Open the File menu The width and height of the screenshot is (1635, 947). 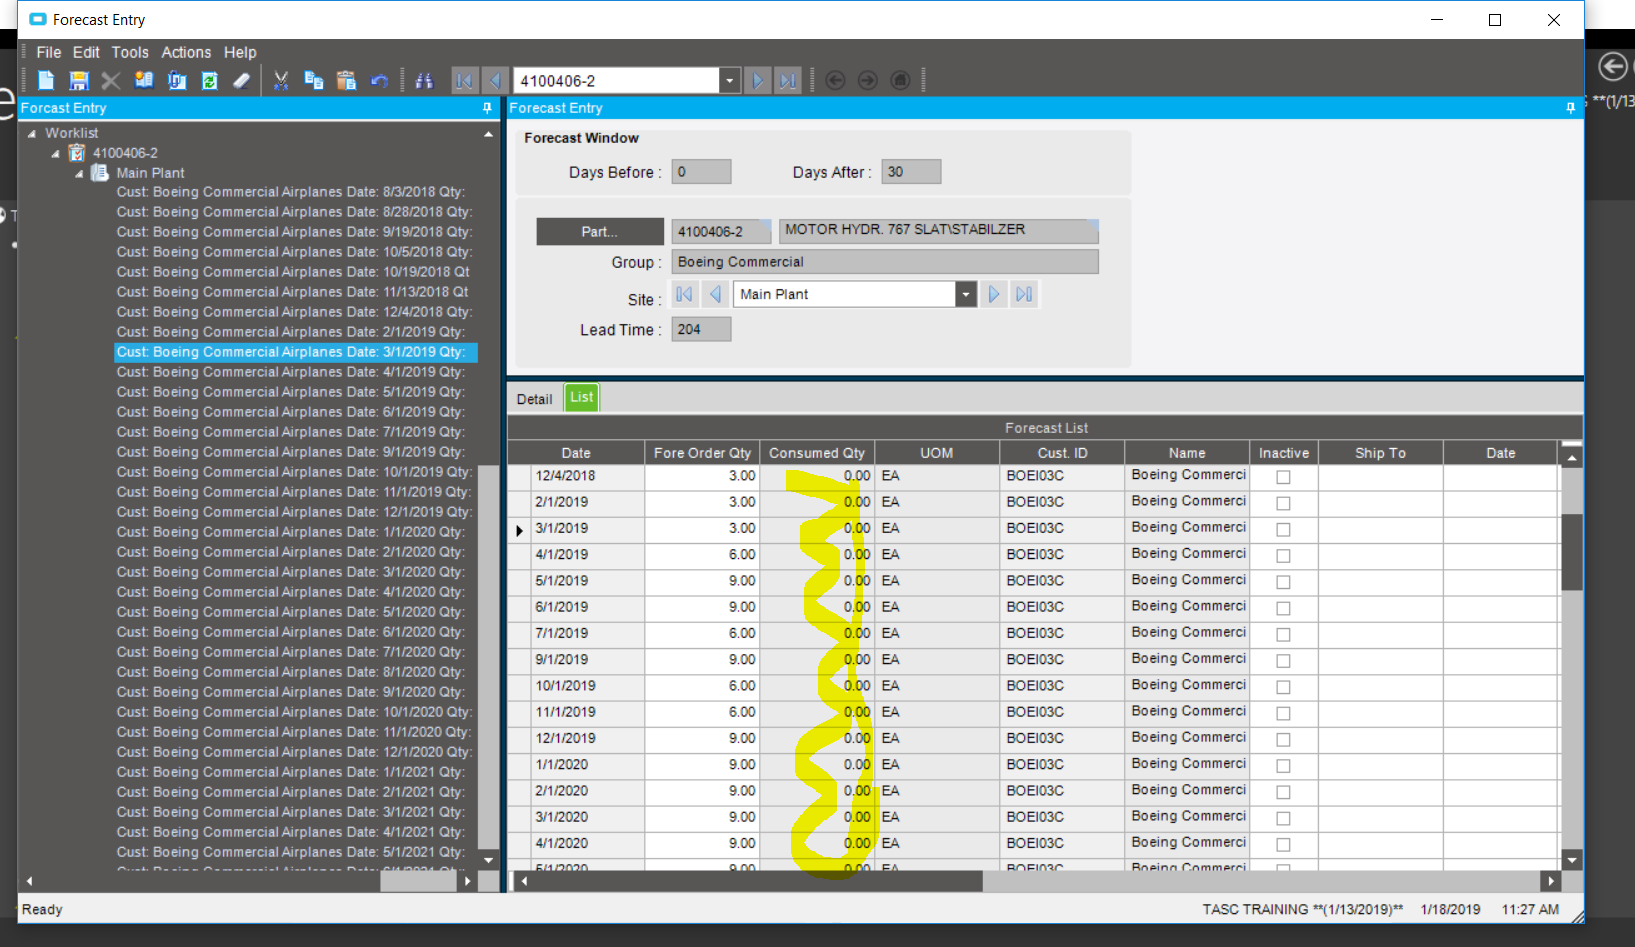click(49, 52)
